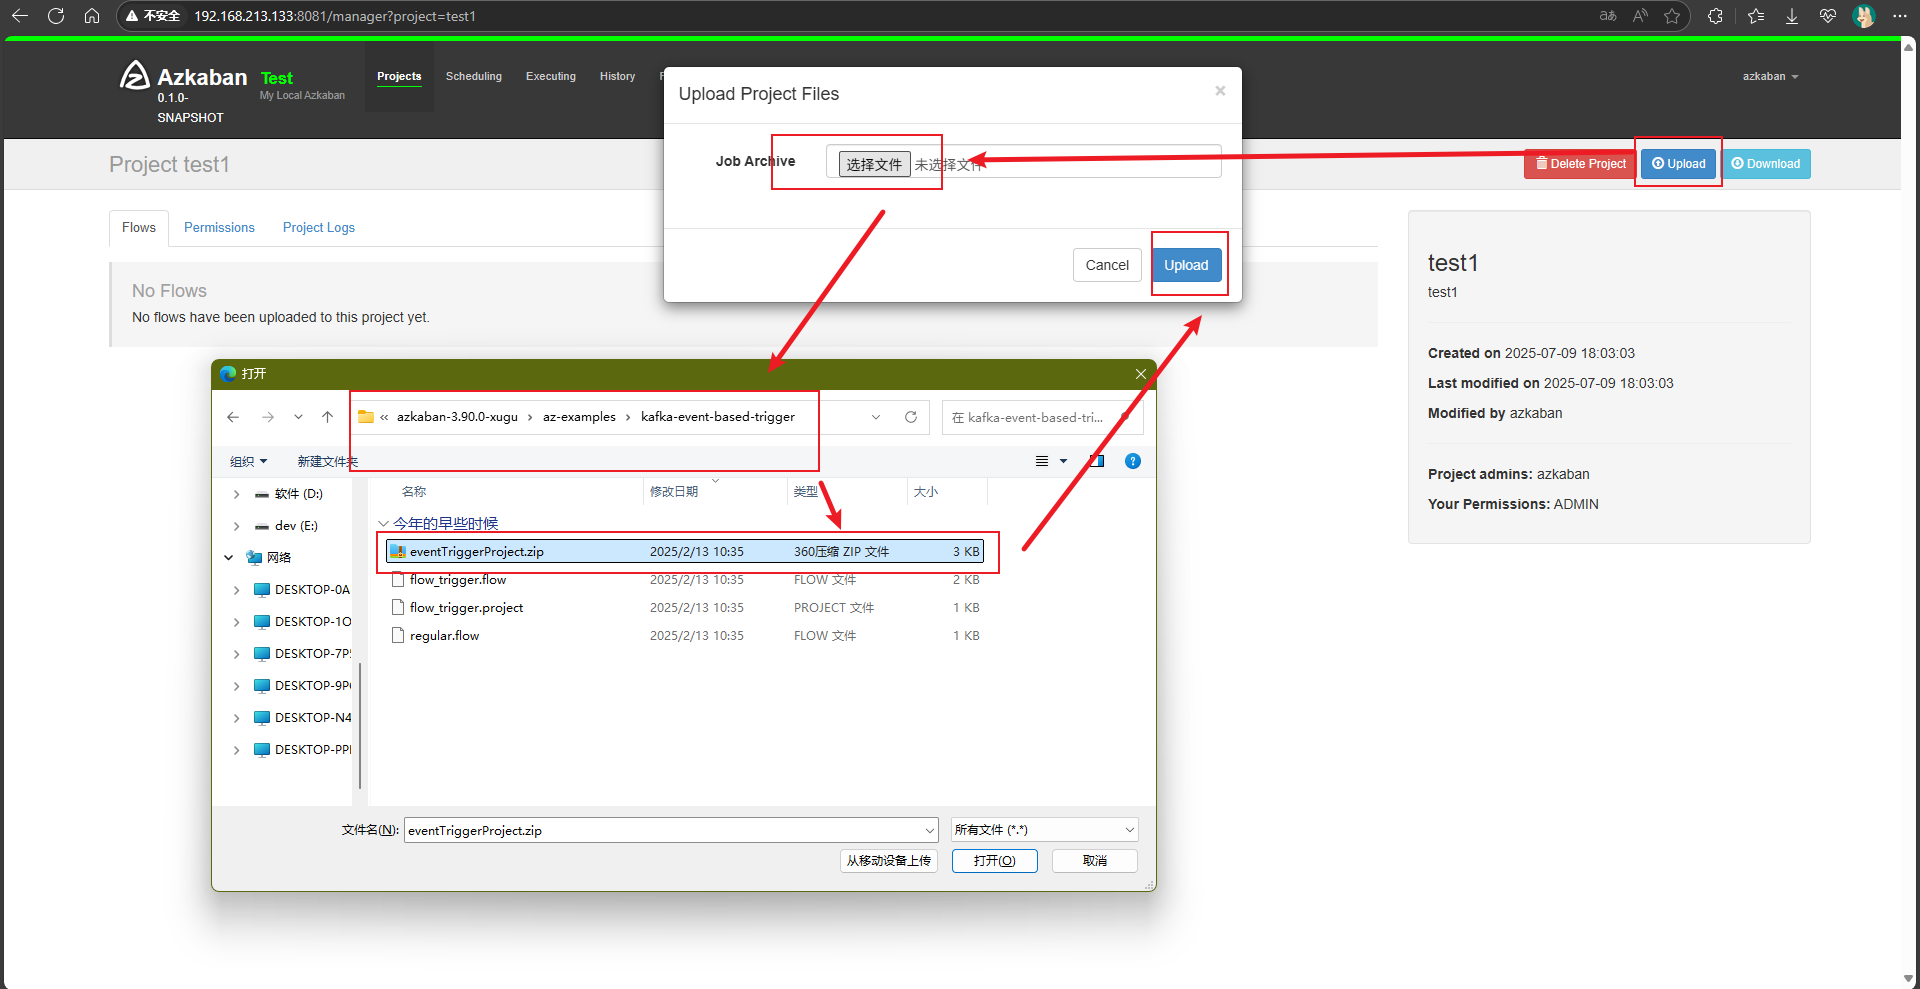The image size is (1920, 989).
Task: Click the Up folder arrow in file dialog
Action: pos(327,417)
